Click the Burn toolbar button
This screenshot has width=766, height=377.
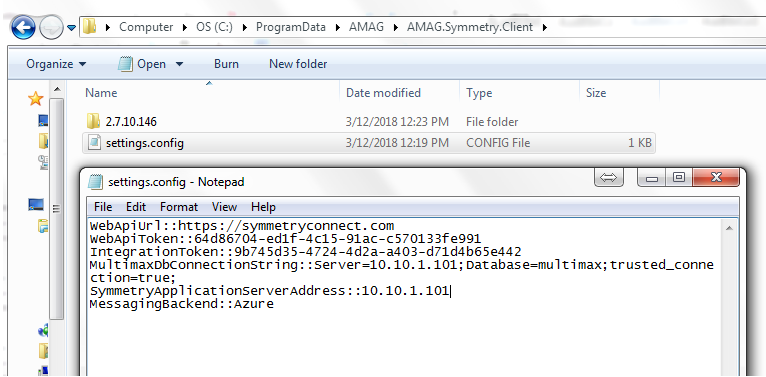[226, 64]
